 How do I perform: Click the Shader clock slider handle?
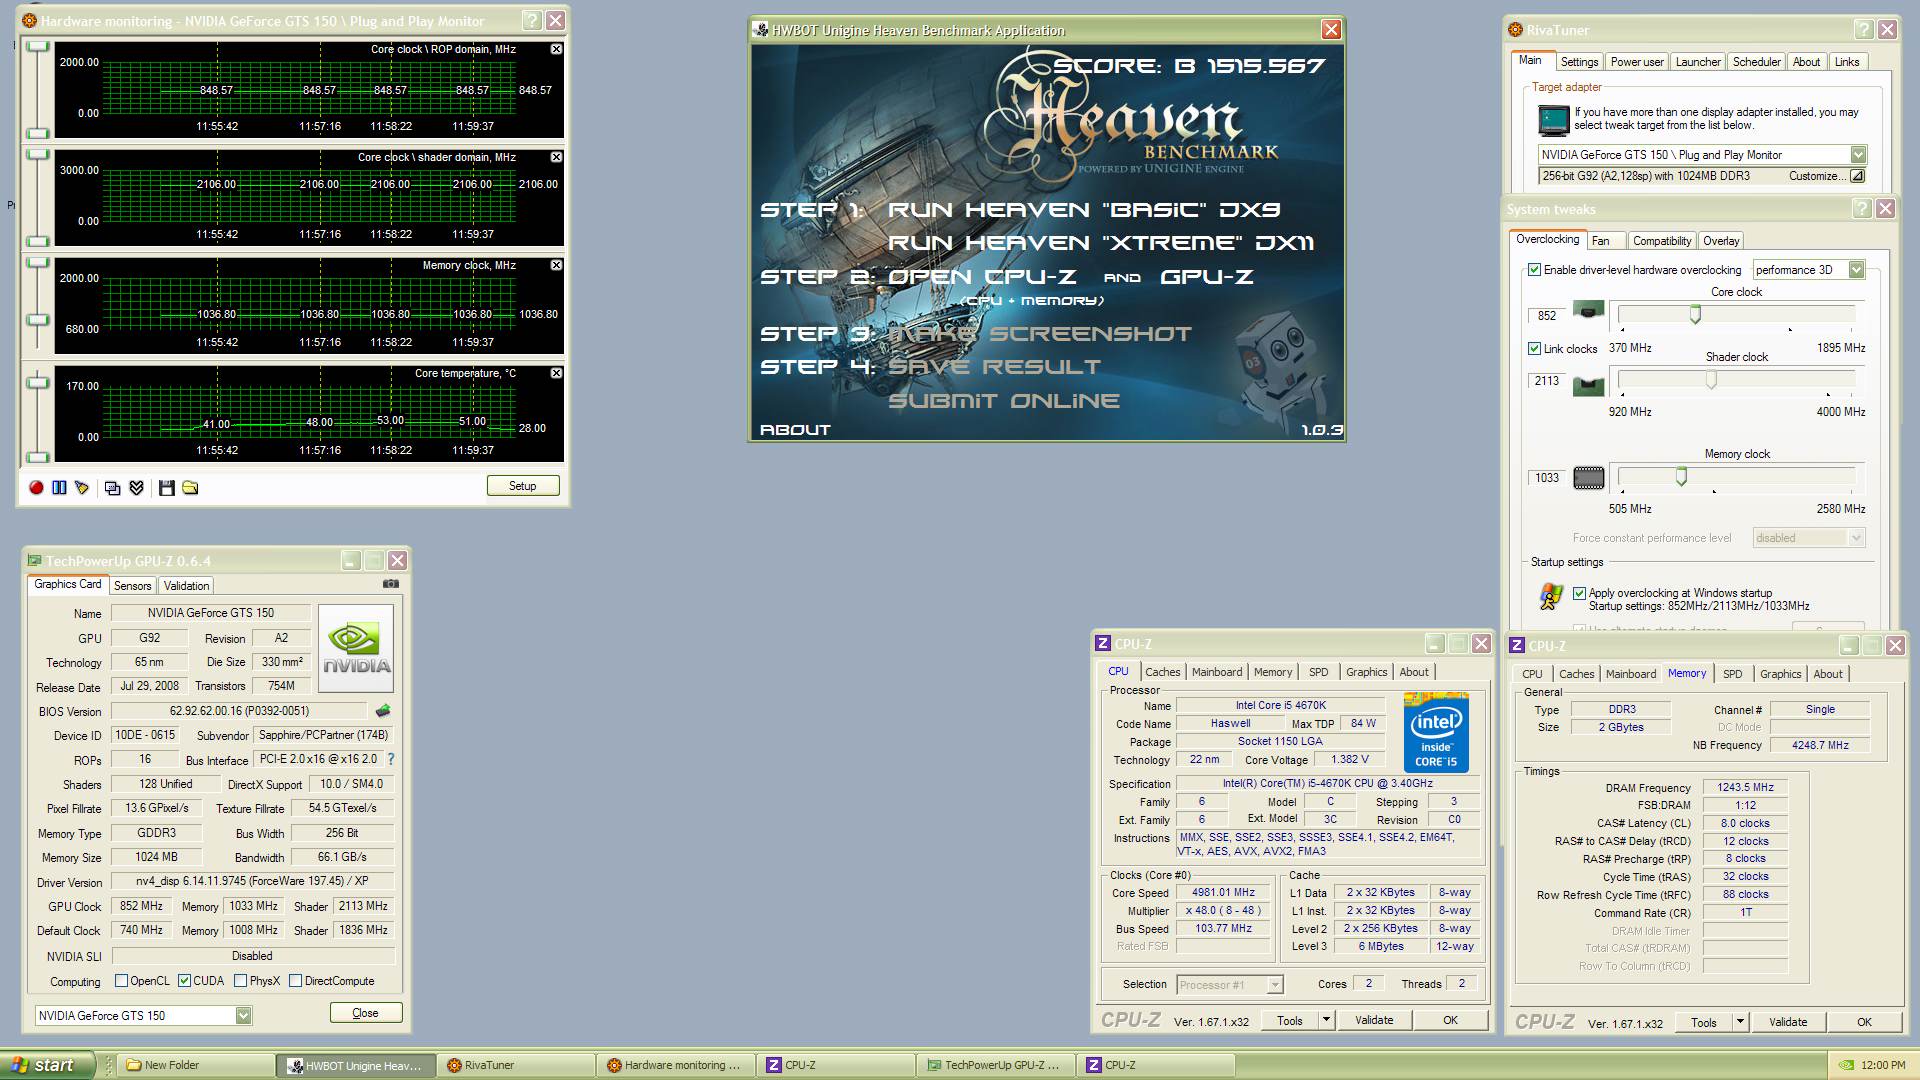tap(1711, 380)
